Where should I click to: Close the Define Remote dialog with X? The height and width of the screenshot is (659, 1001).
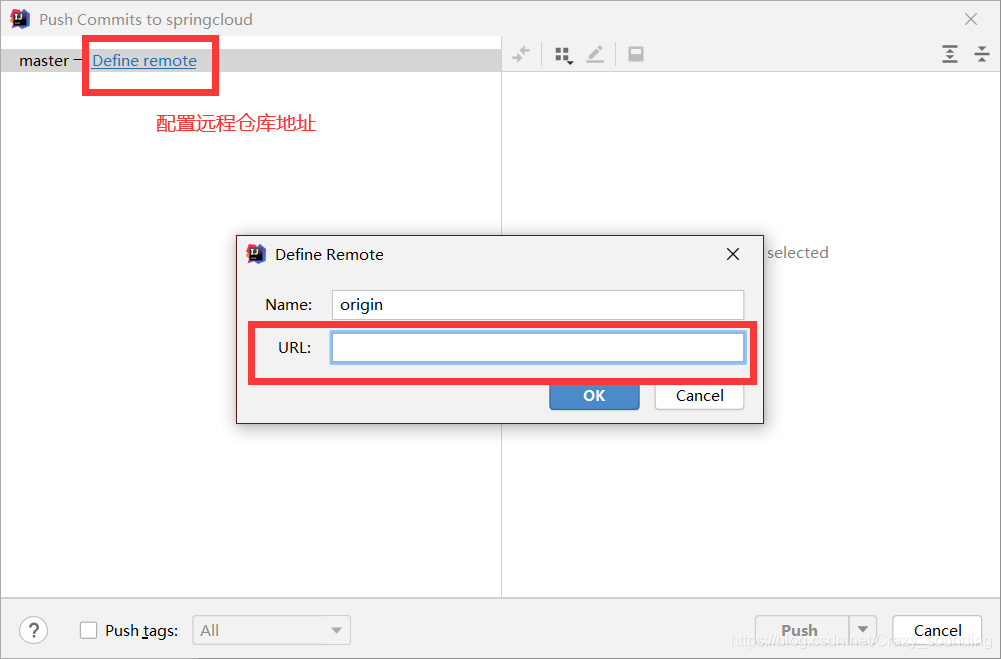pyautogui.click(x=733, y=254)
